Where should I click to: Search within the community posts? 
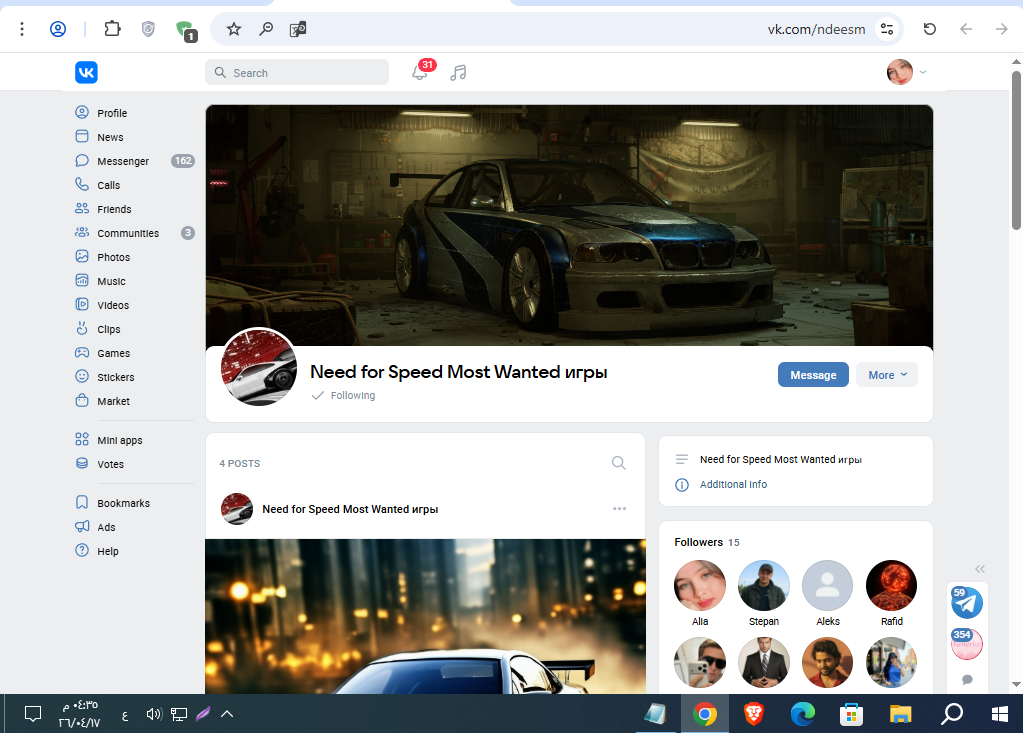coord(618,463)
